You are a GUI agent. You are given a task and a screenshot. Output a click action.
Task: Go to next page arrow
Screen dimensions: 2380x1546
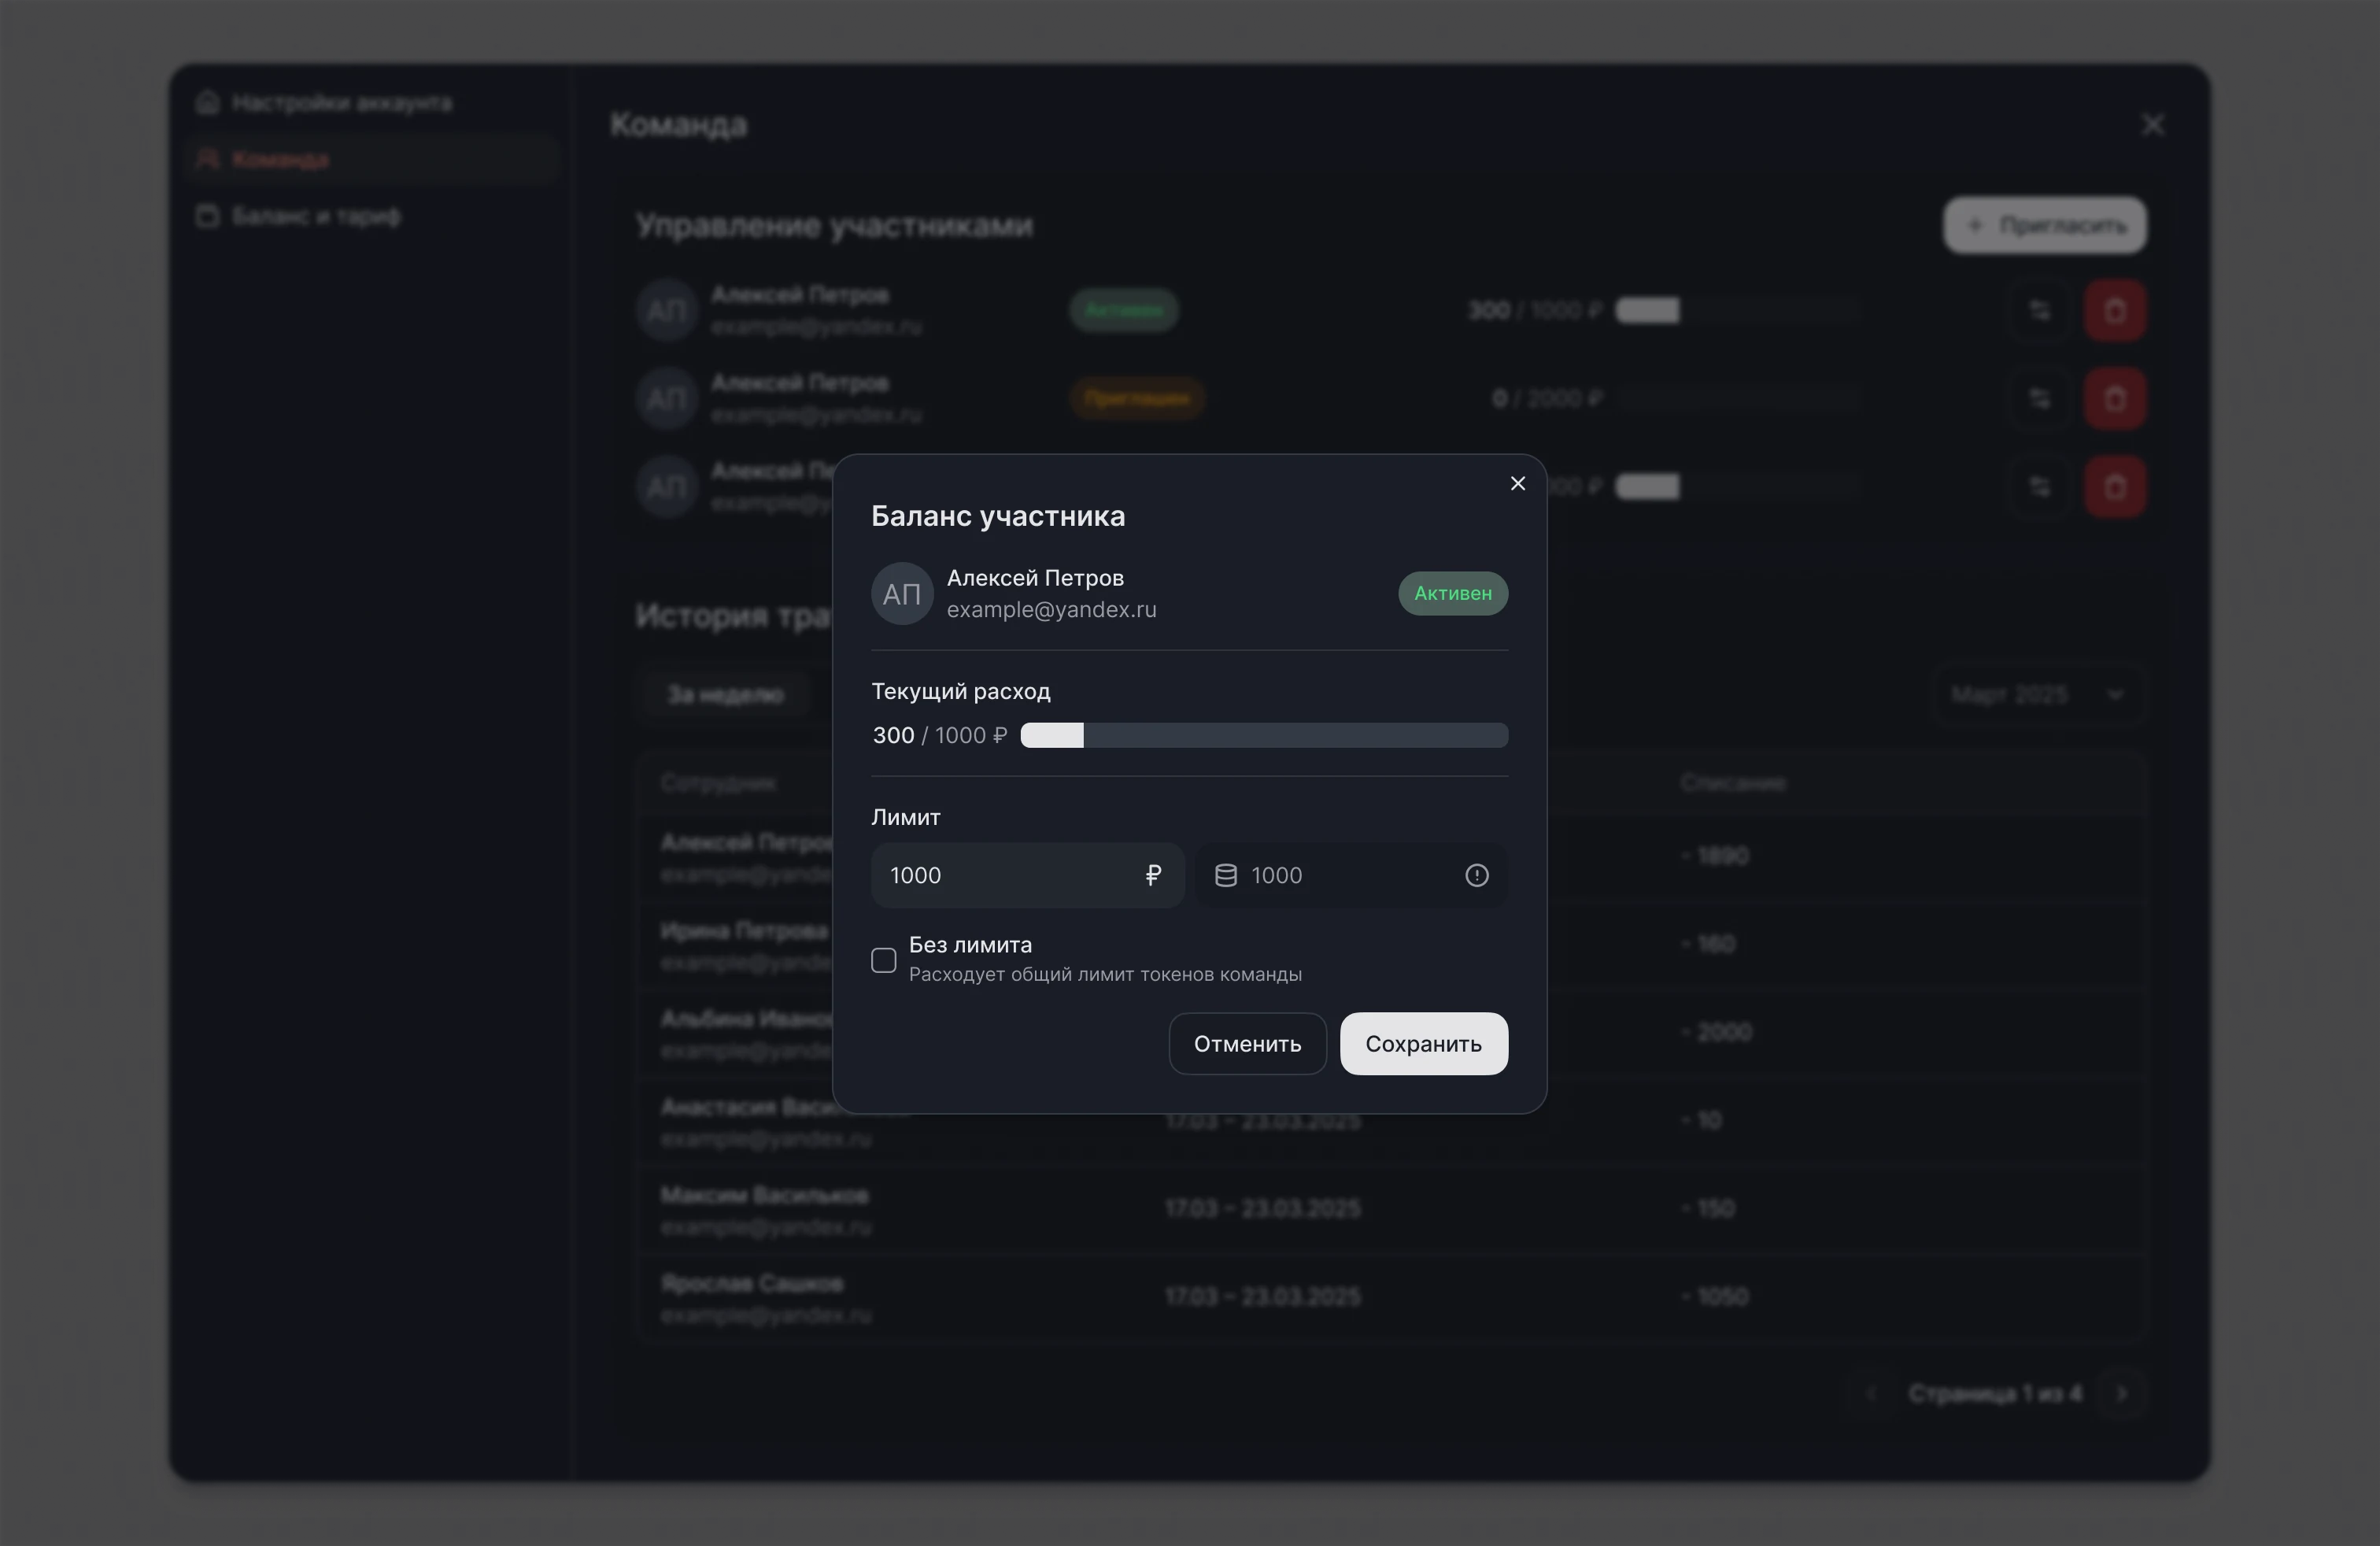(x=2121, y=1394)
